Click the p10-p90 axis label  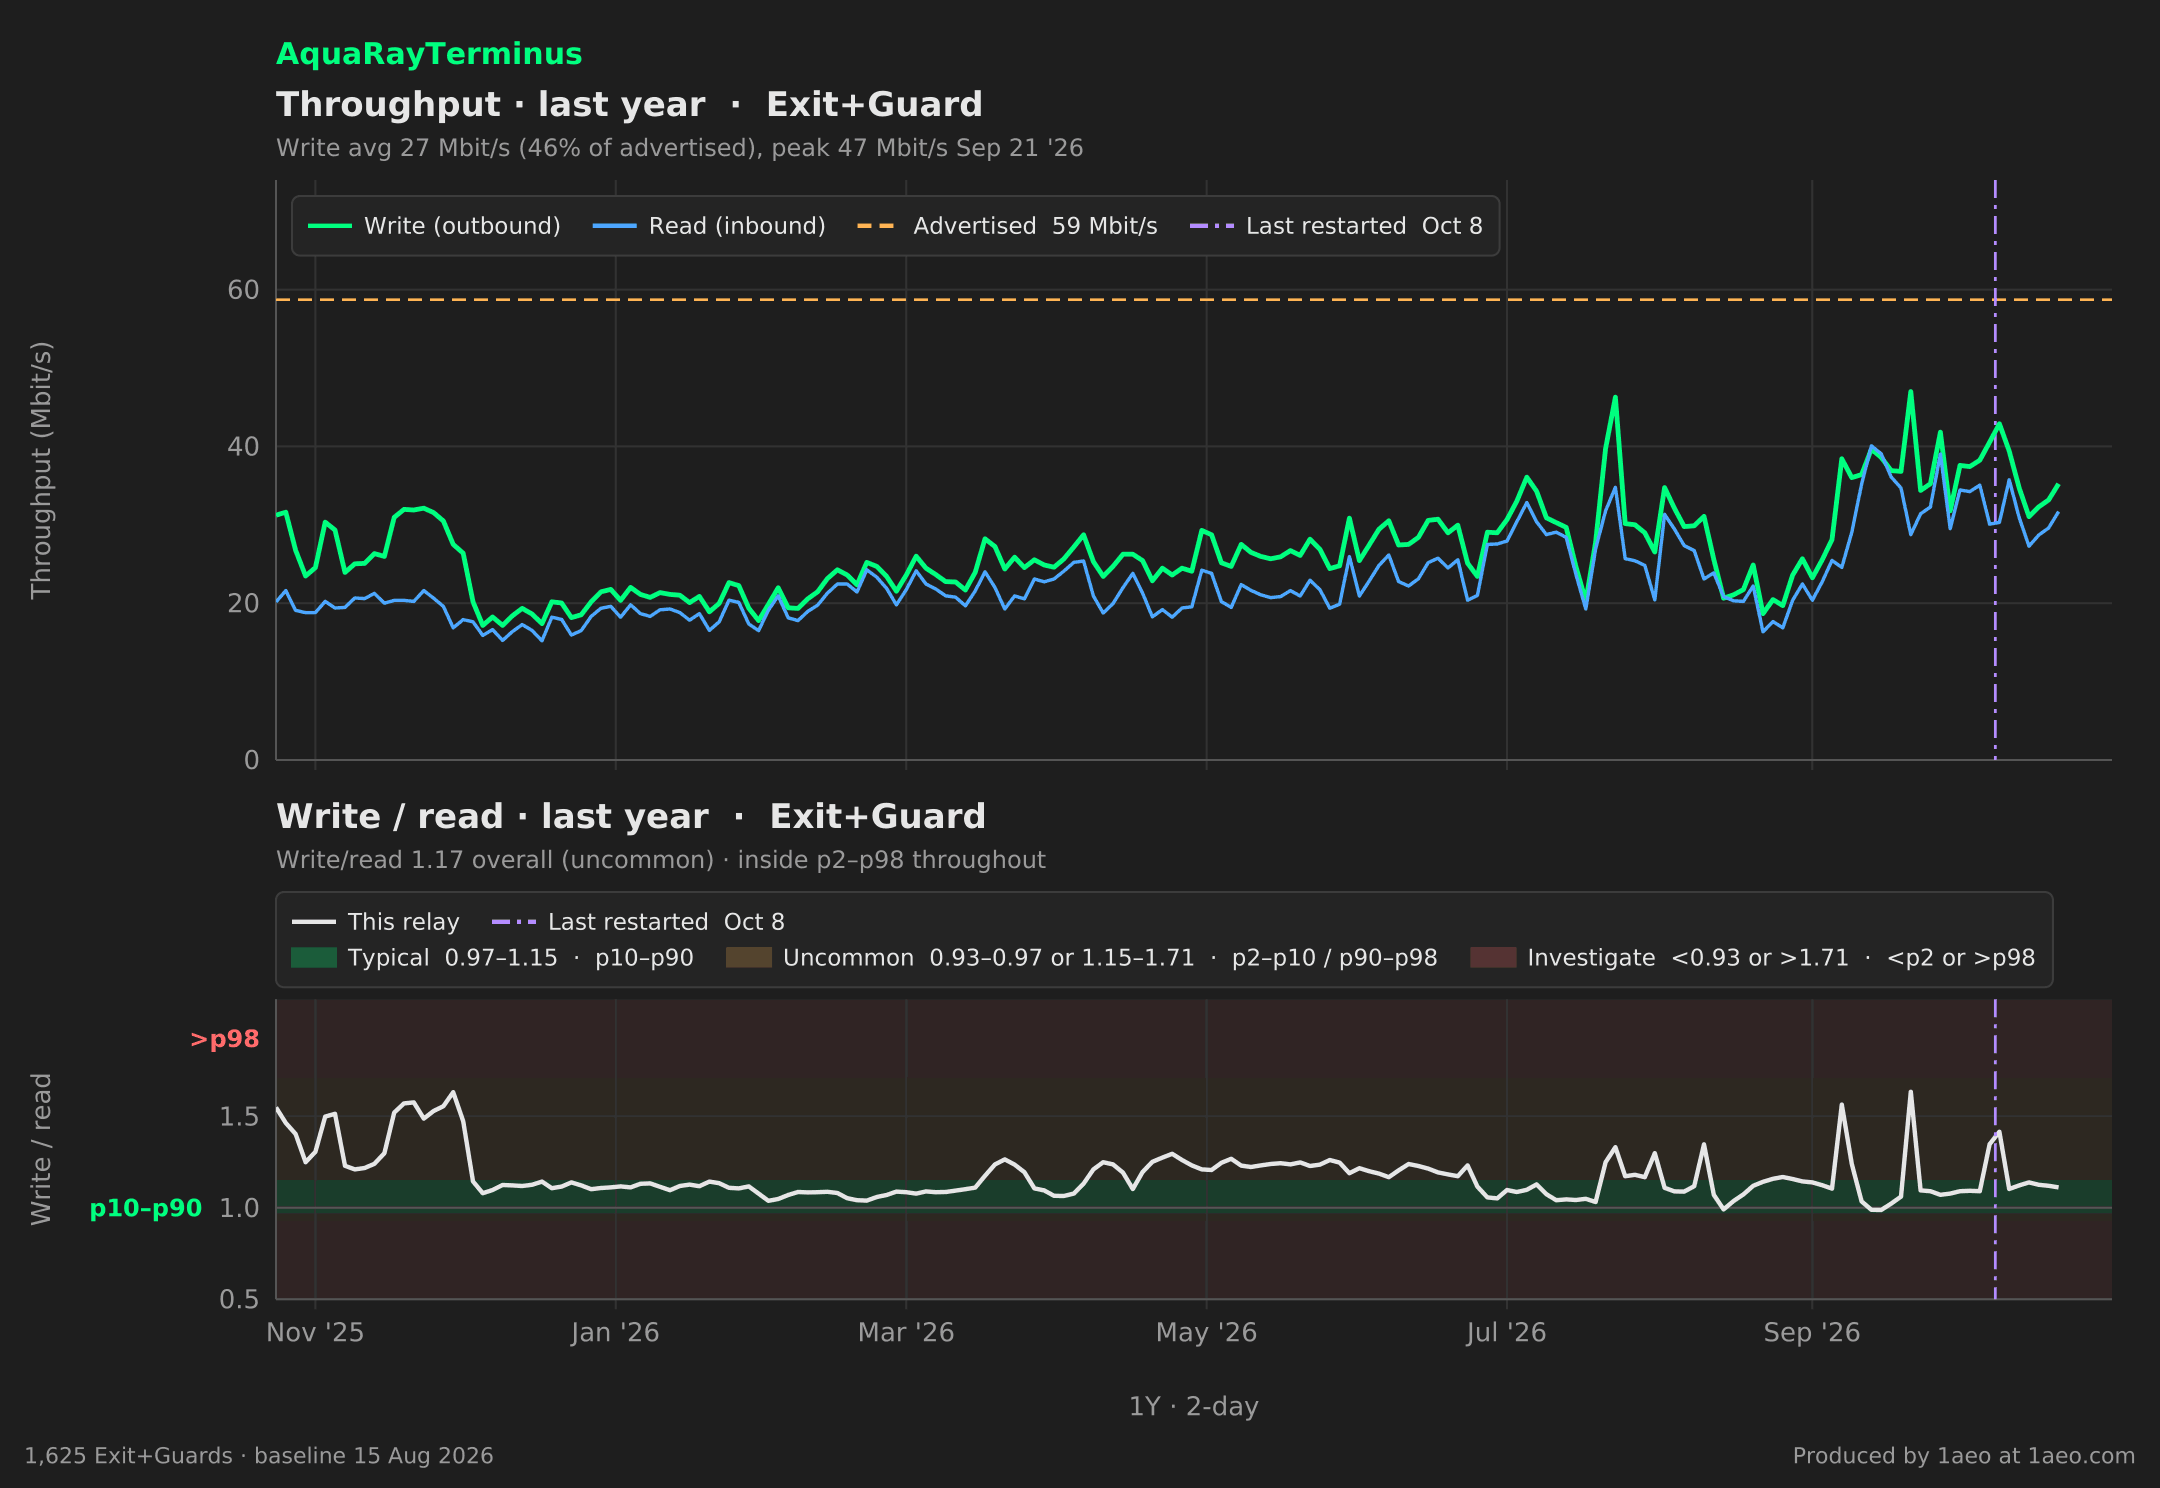pos(146,1208)
